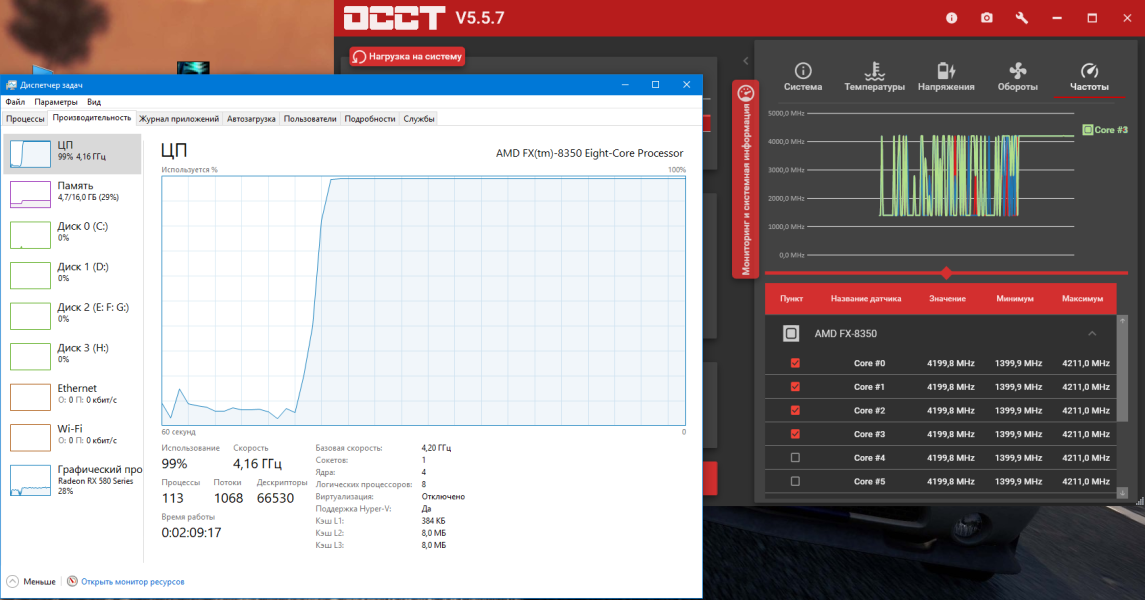Click the red monitoring gauge icon

pos(746,93)
